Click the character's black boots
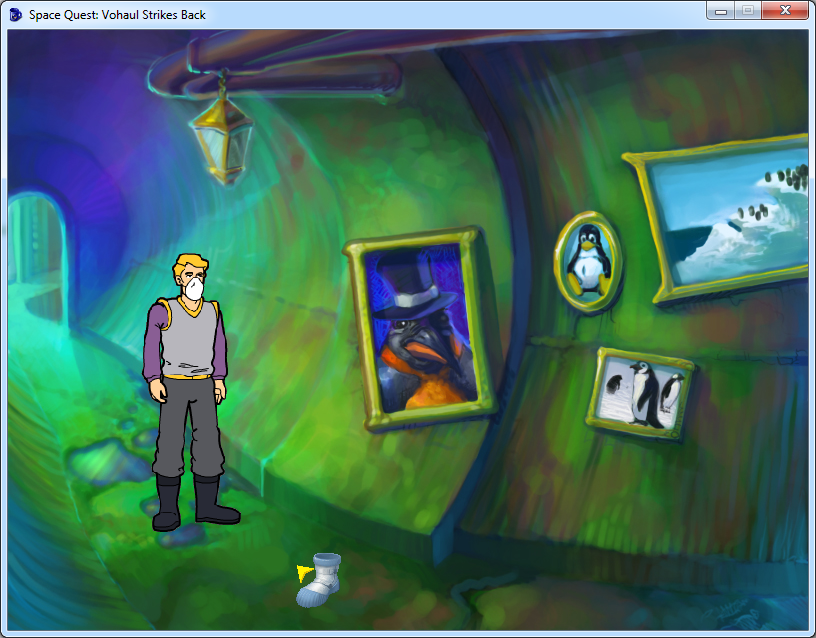 195,501
